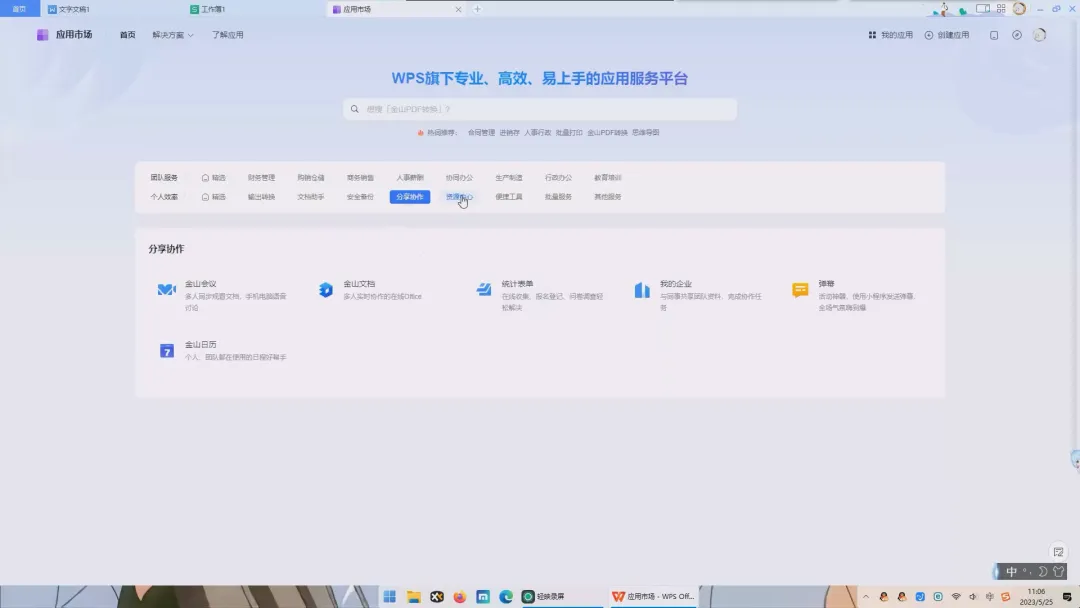Go to the 首页 nav item
Image resolution: width=1080 pixels, height=608 pixels.
tap(127, 35)
